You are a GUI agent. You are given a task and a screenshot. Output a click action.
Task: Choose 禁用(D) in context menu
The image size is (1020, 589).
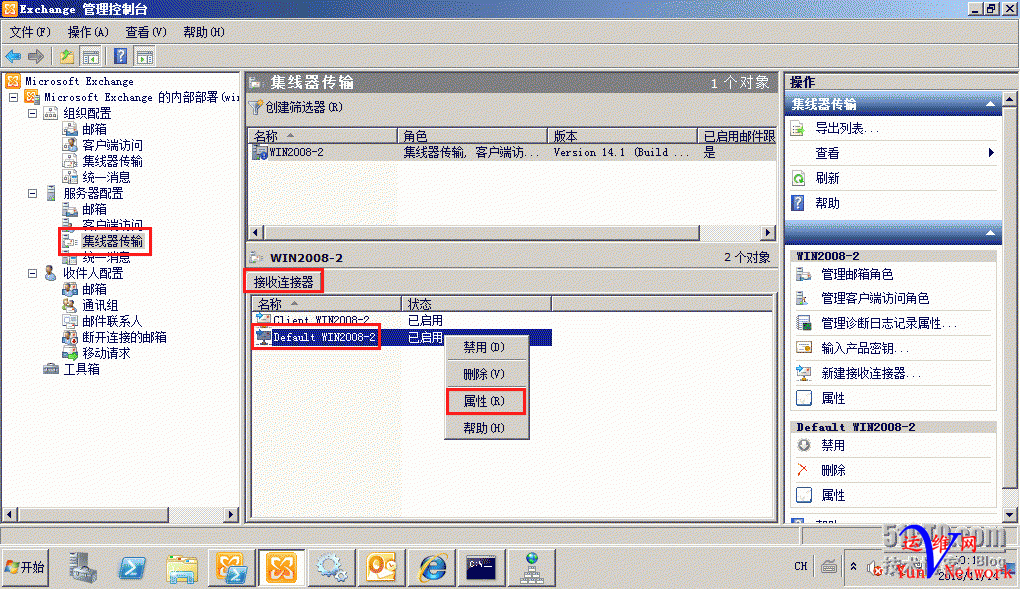485,348
